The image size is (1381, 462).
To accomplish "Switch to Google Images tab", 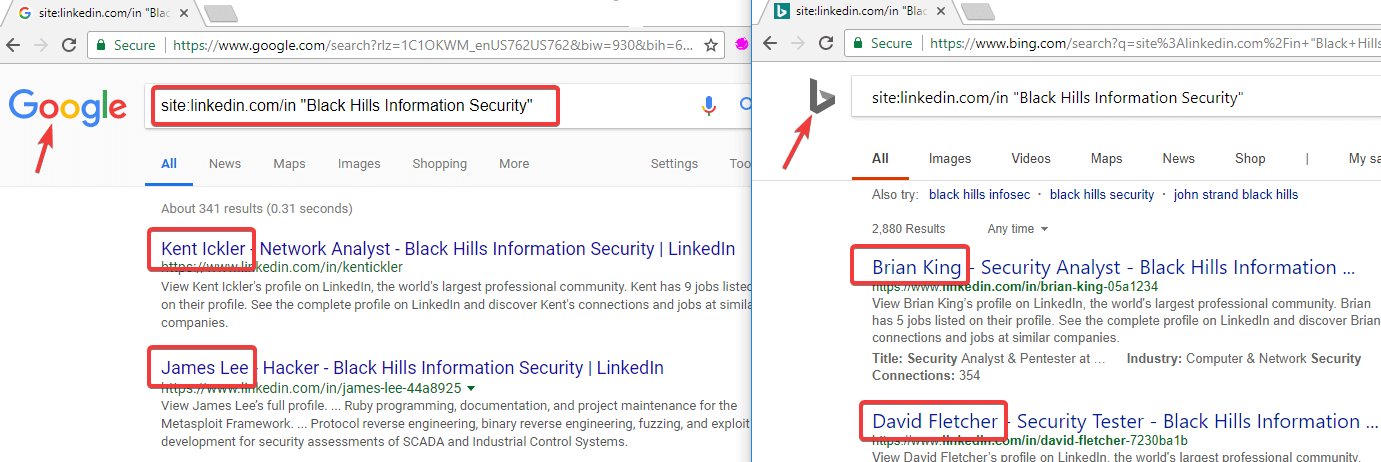I will [359, 164].
